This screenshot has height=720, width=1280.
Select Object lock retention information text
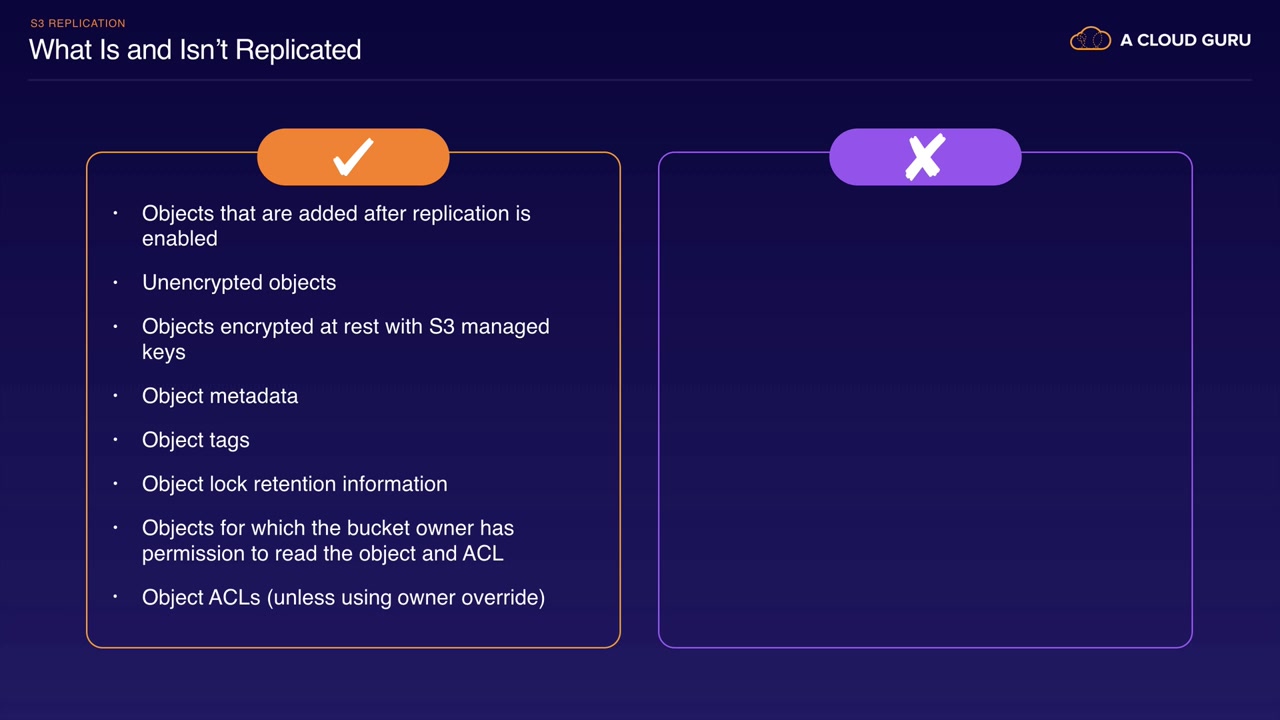pos(295,484)
